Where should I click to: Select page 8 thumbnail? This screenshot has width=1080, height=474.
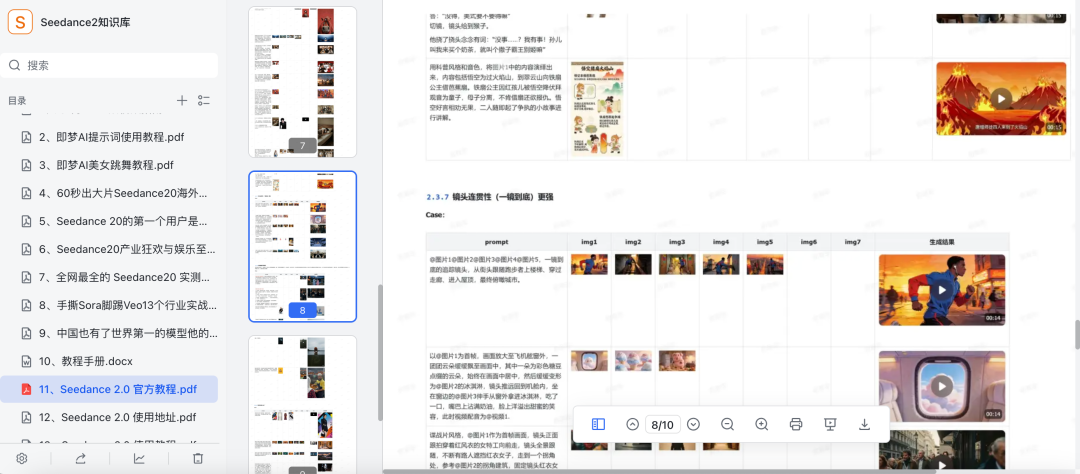[x=302, y=246]
